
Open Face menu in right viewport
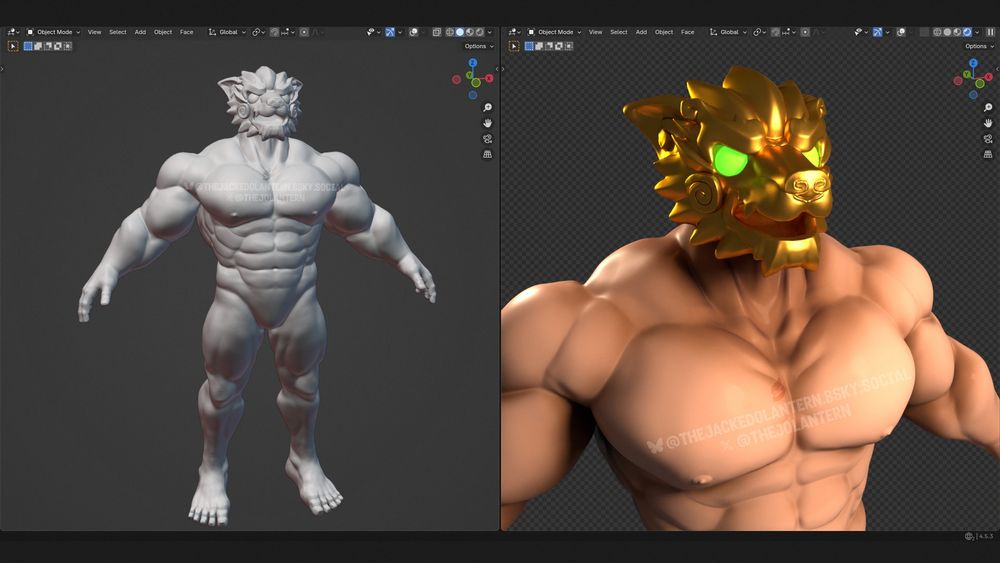point(688,32)
